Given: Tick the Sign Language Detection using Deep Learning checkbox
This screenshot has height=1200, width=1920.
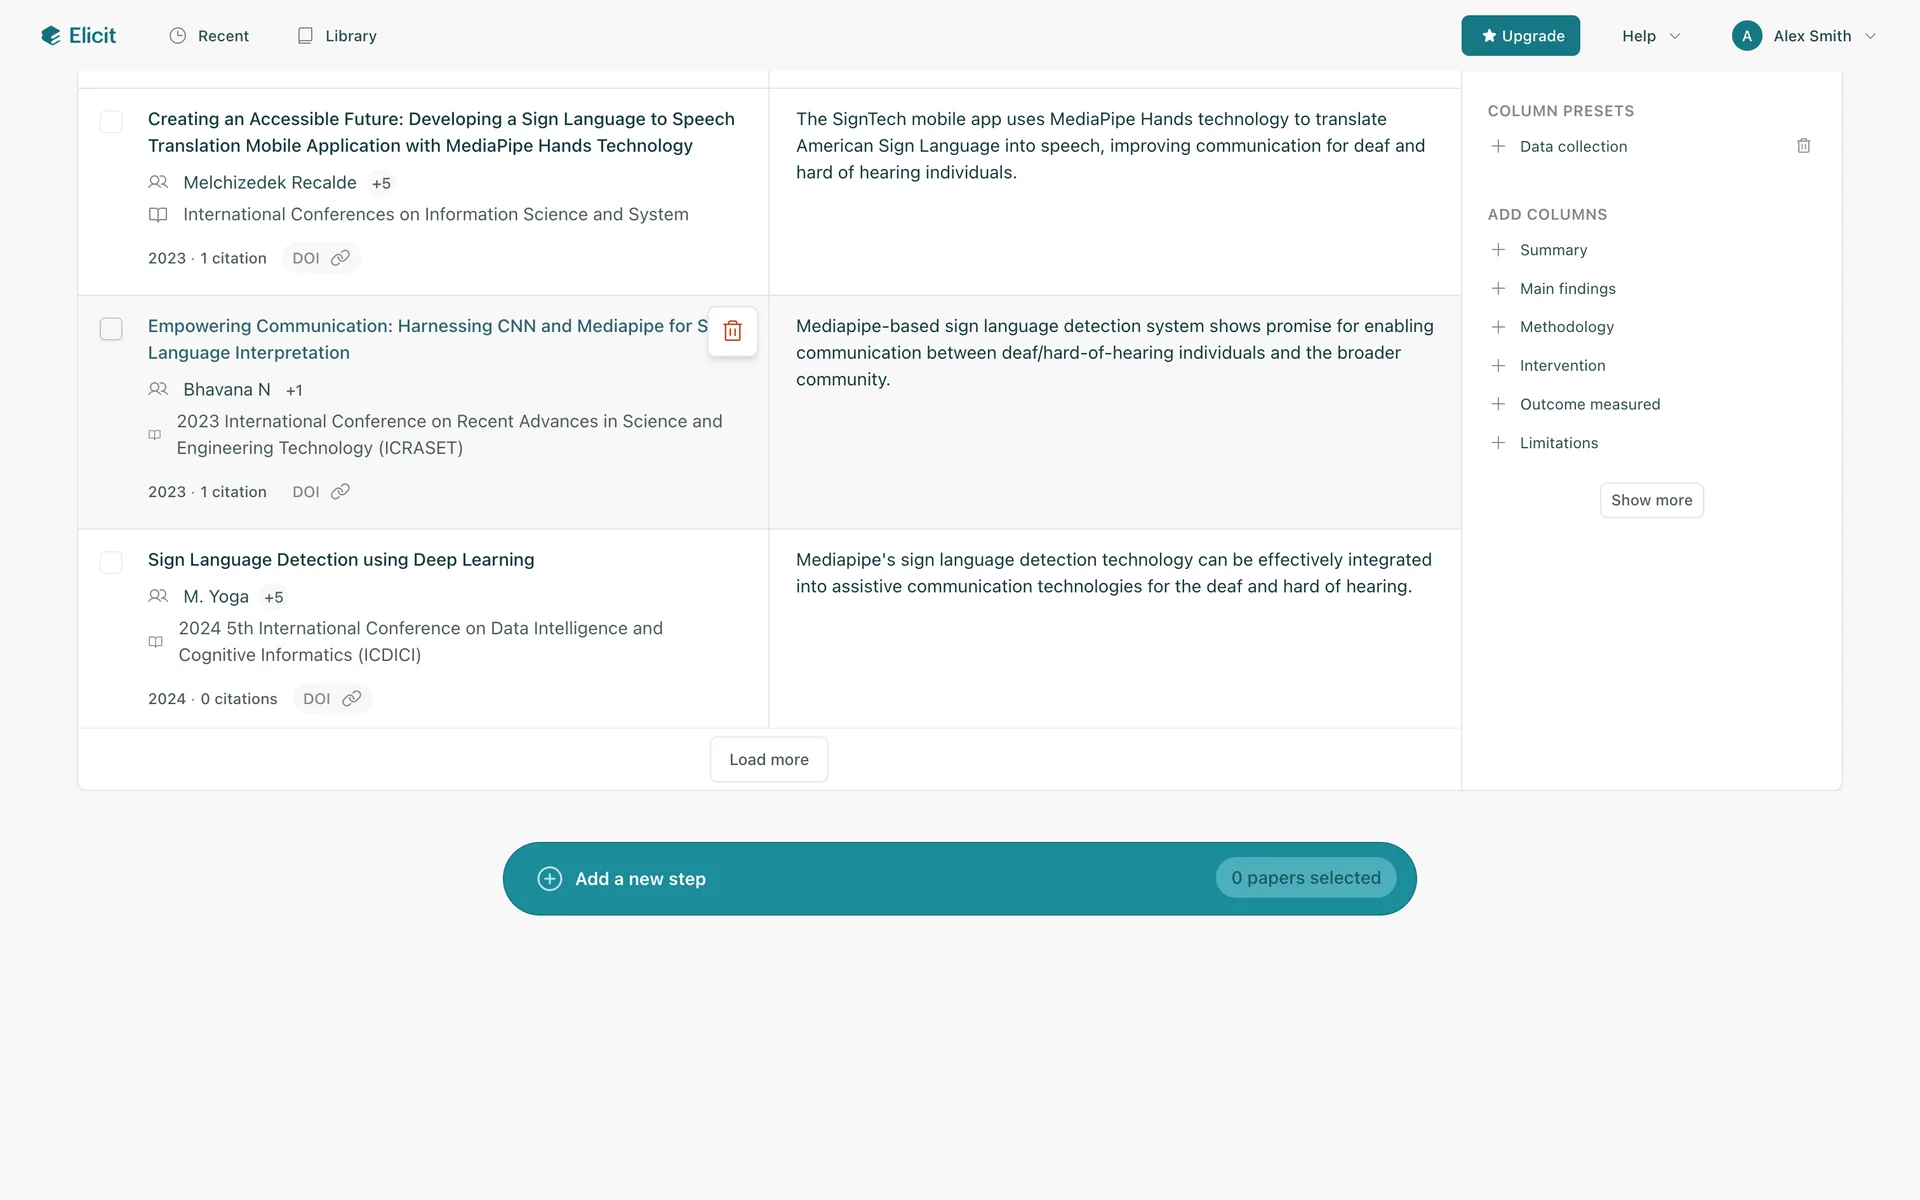Looking at the screenshot, I should (111, 562).
